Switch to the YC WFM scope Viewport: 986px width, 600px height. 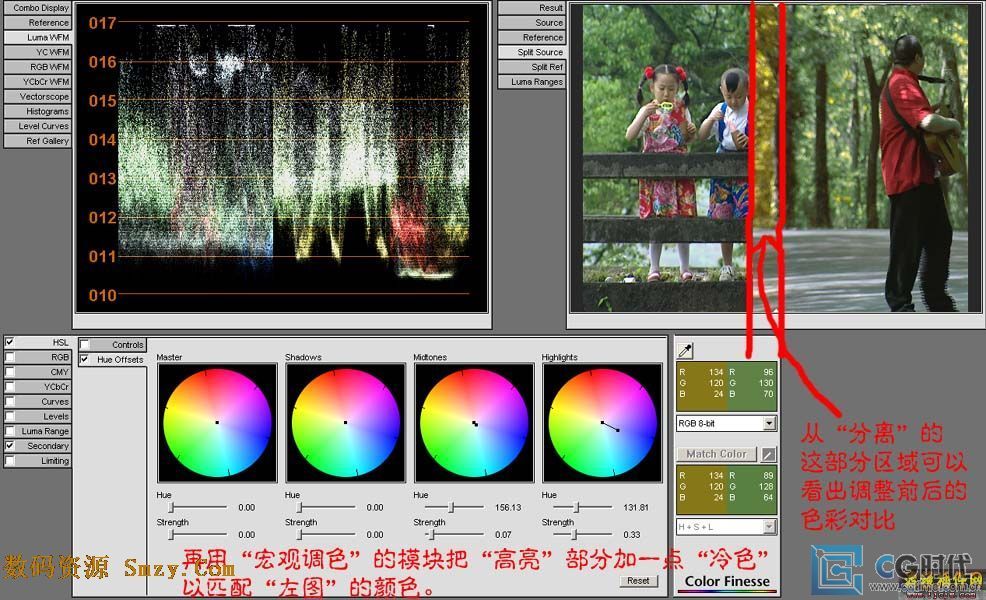click(37, 52)
